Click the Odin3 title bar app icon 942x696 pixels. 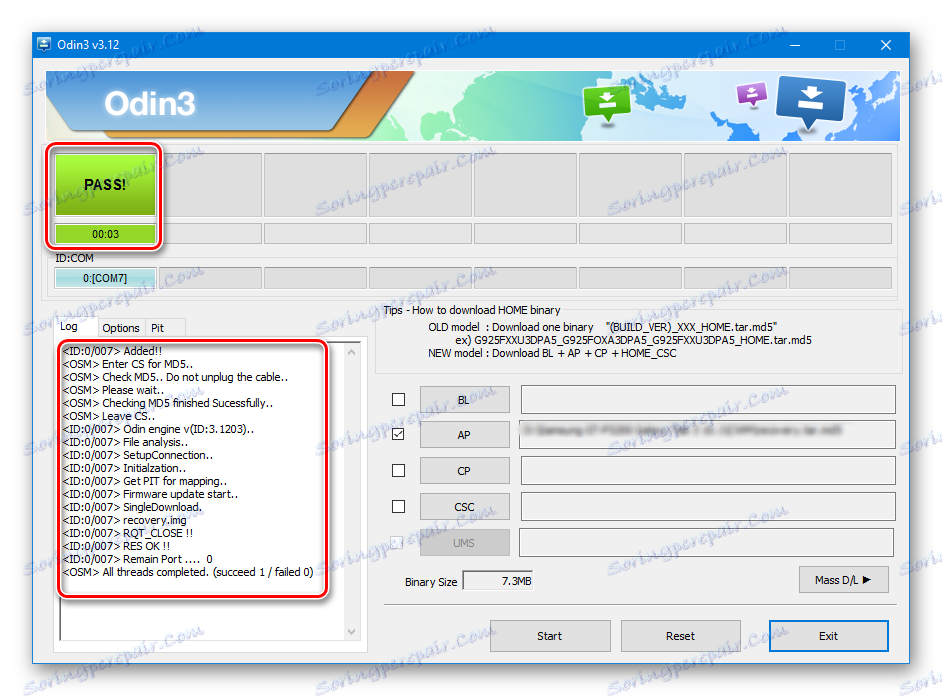pyautogui.click(x=44, y=44)
